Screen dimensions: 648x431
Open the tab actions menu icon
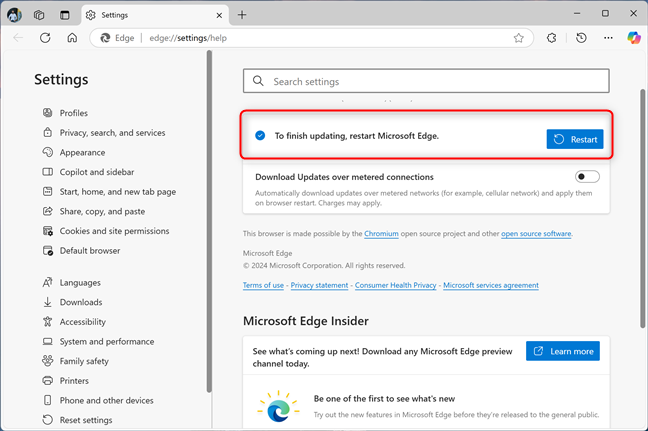pos(65,15)
